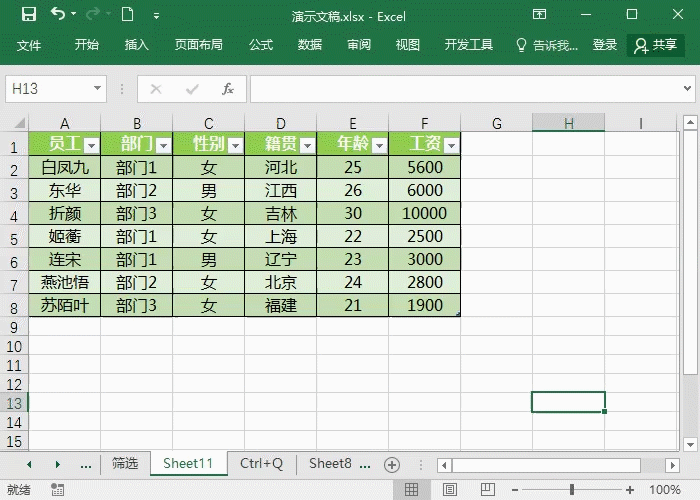Click the Select All corner triangle
Screen dimensions: 700x500
[x=20, y=123]
